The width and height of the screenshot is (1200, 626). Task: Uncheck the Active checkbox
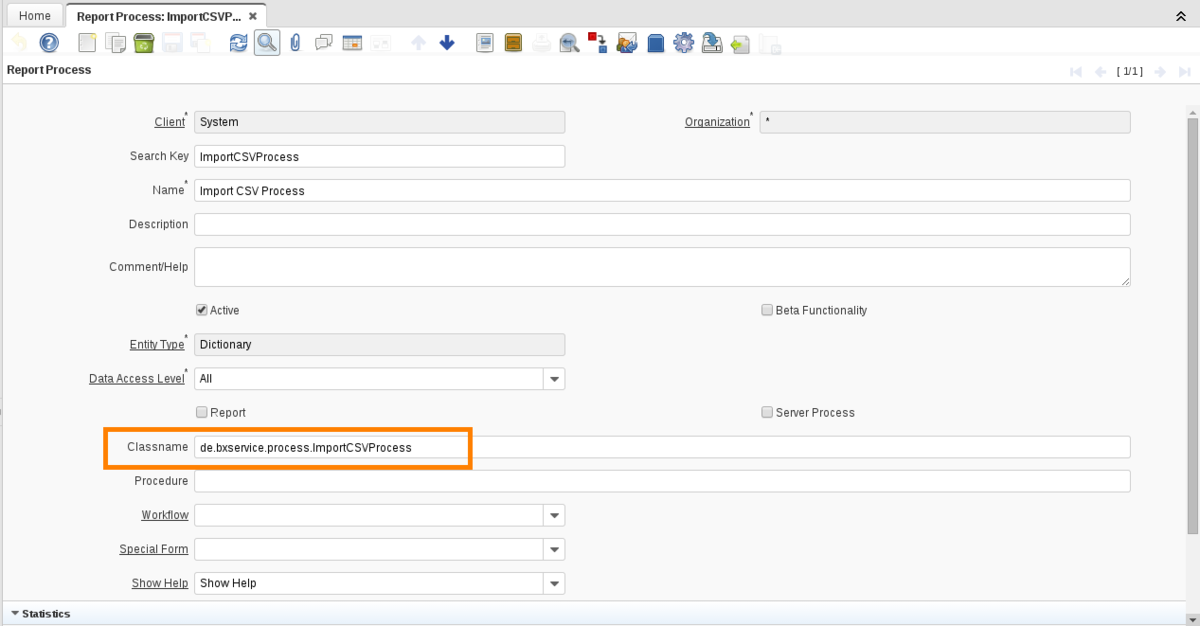click(x=202, y=310)
